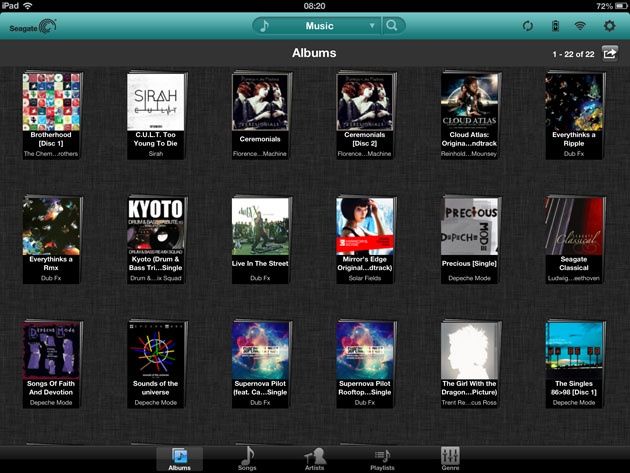Click artist 'Ludwig...eethoven'
630x473 pixels.
[x=574, y=278]
